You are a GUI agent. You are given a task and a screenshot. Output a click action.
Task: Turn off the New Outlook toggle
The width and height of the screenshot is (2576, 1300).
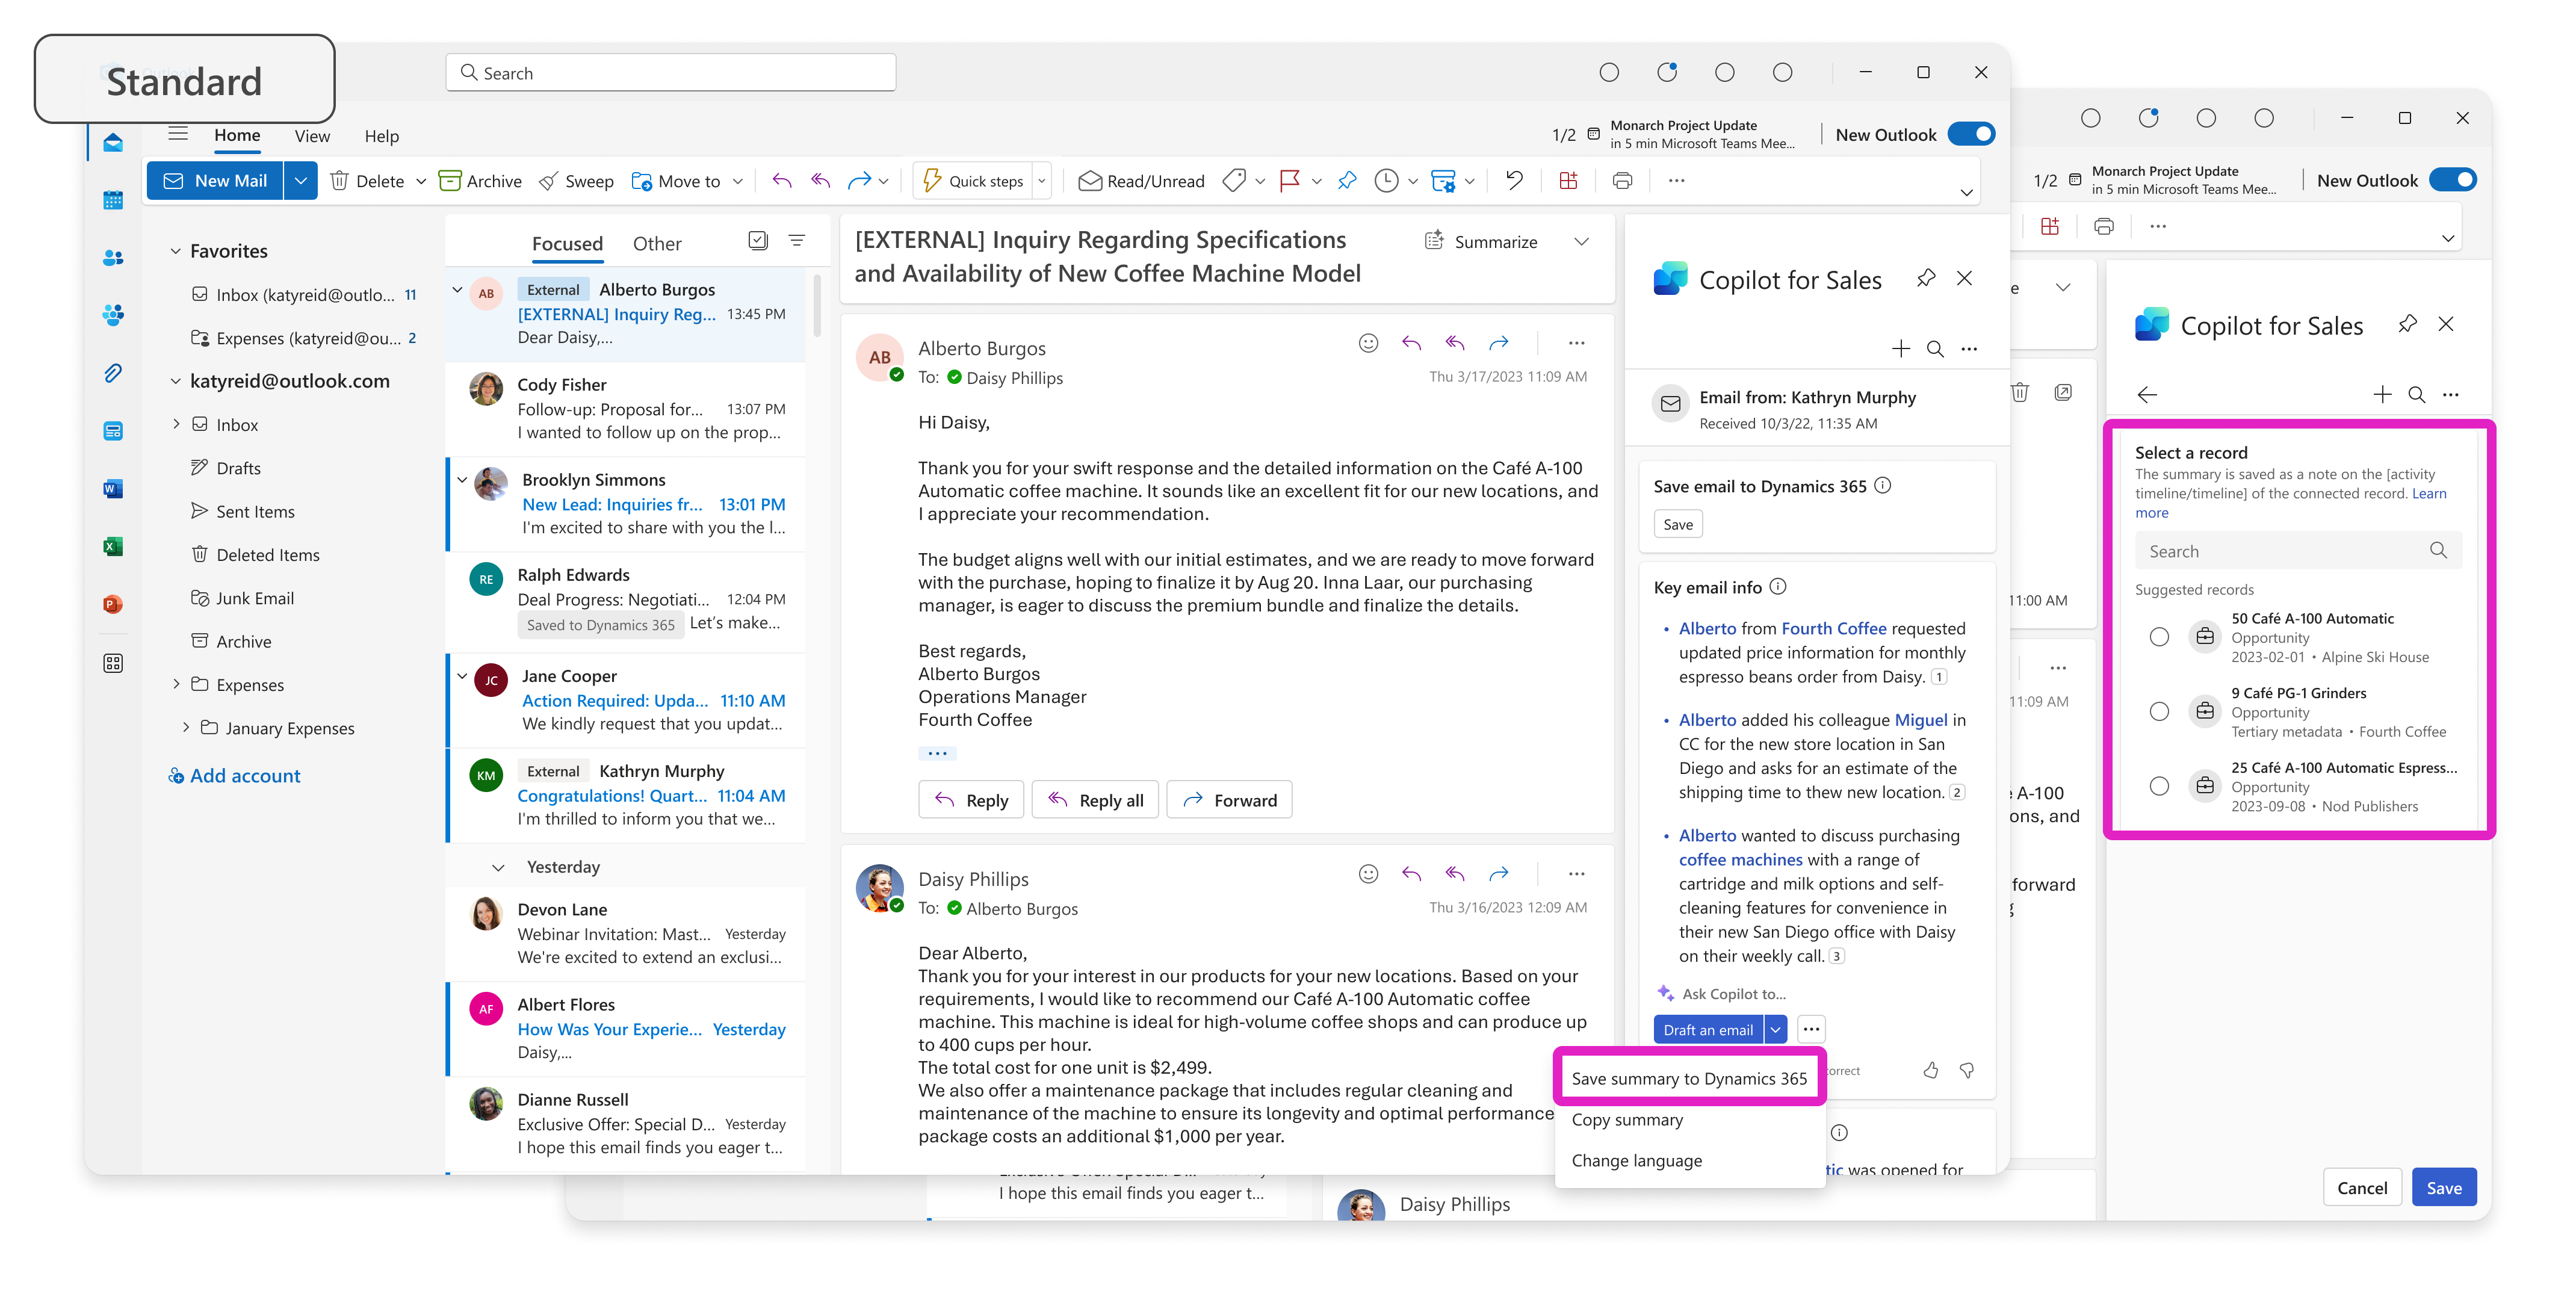[1971, 135]
